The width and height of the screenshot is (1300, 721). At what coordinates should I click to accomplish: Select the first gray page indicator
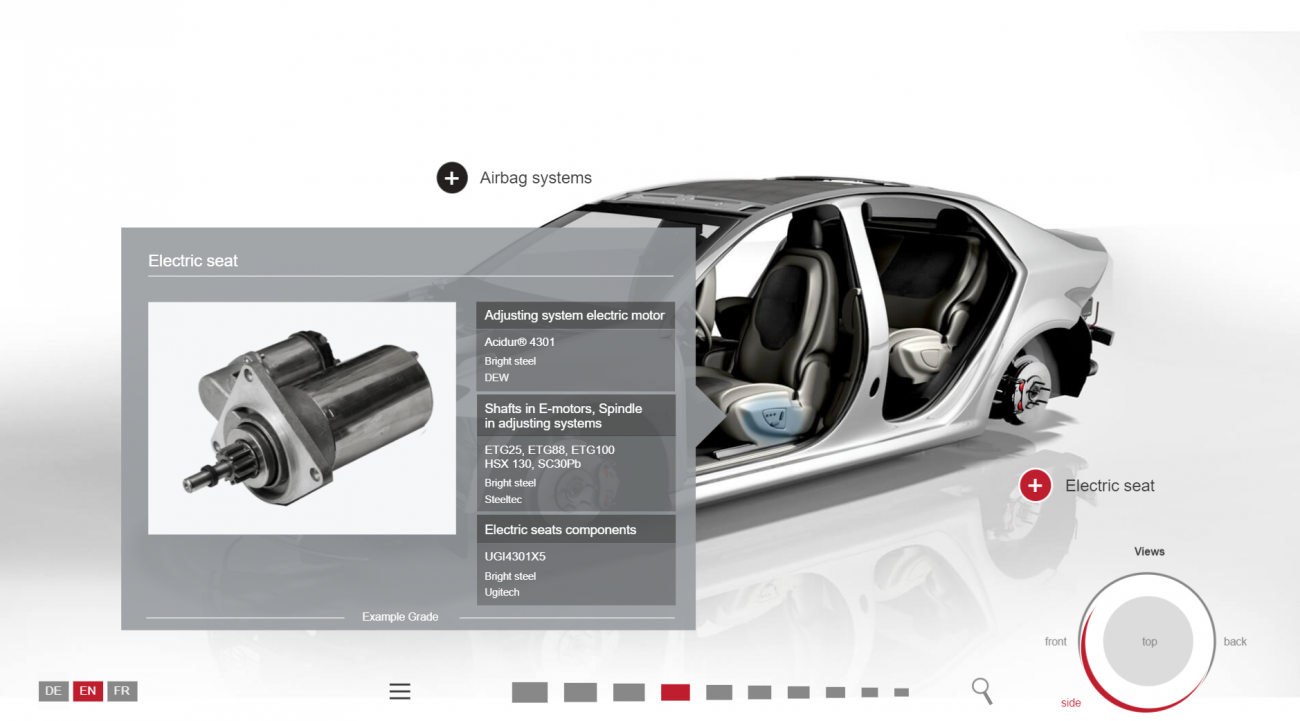pos(530,692)
